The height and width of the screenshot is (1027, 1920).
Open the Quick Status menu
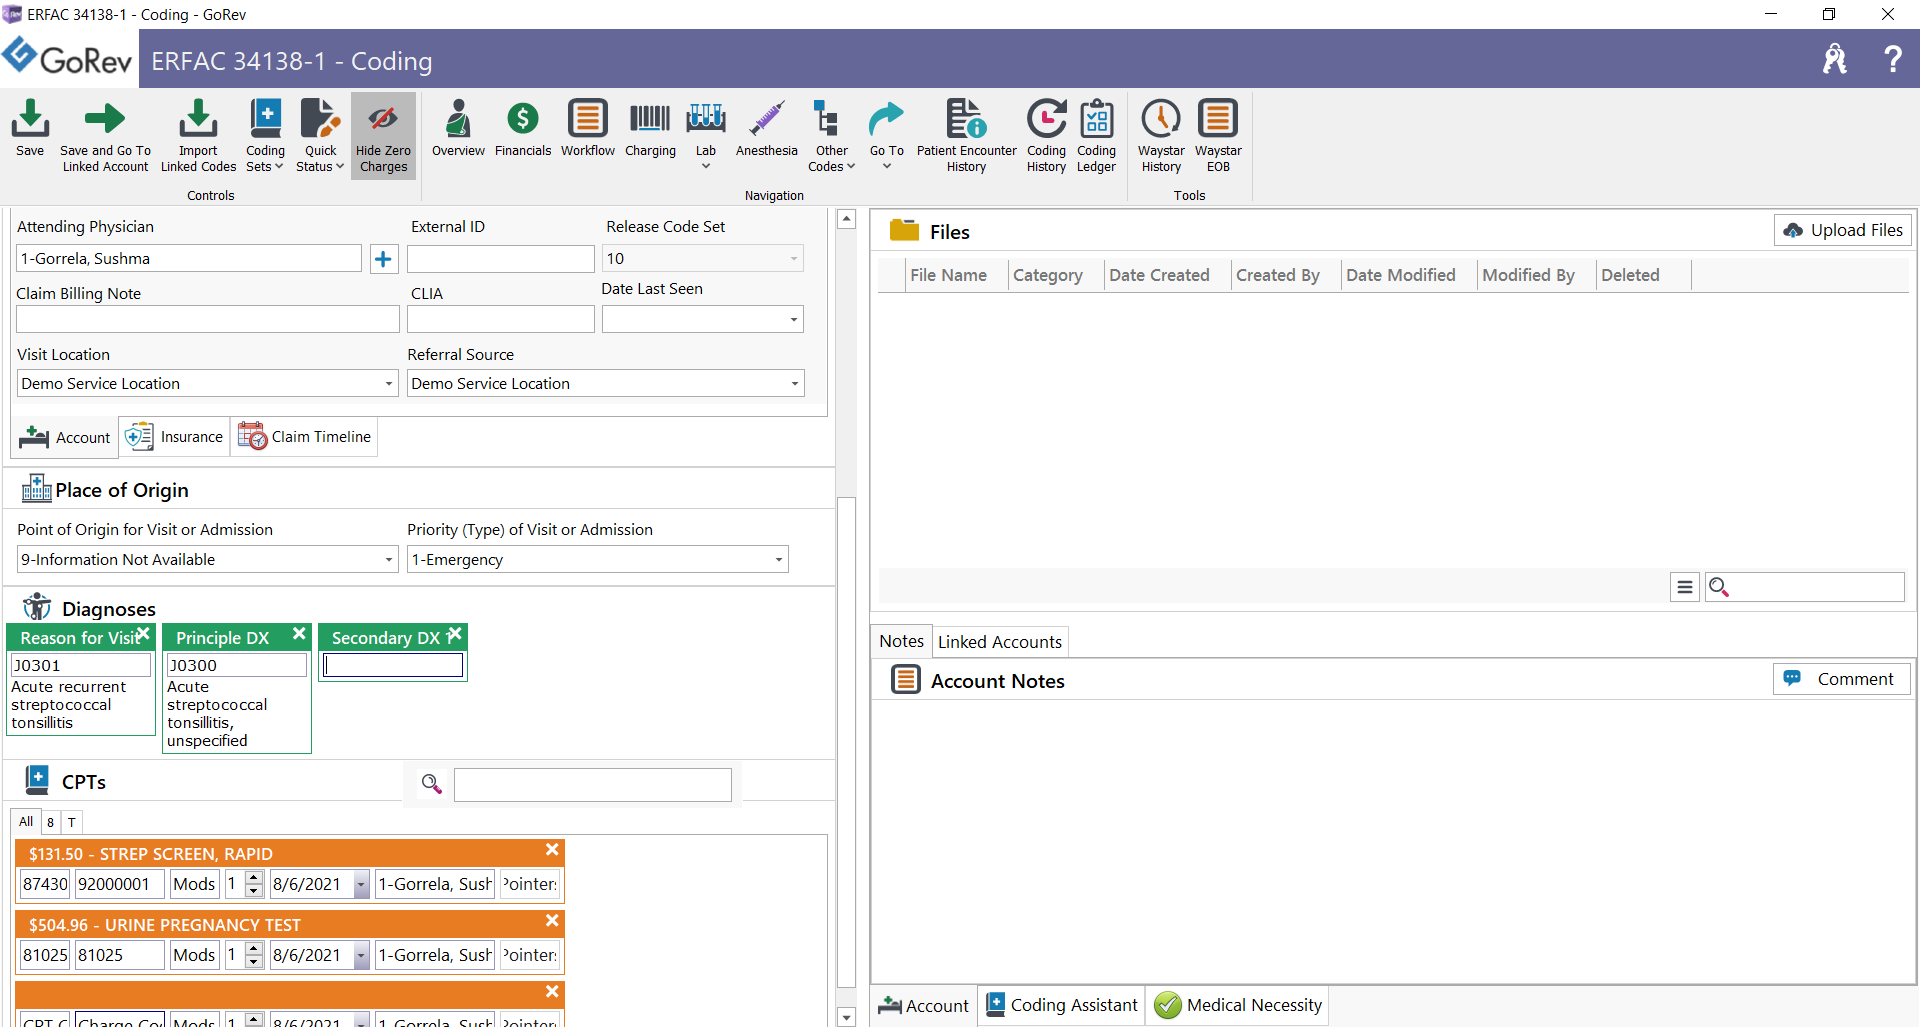(320, 135)
